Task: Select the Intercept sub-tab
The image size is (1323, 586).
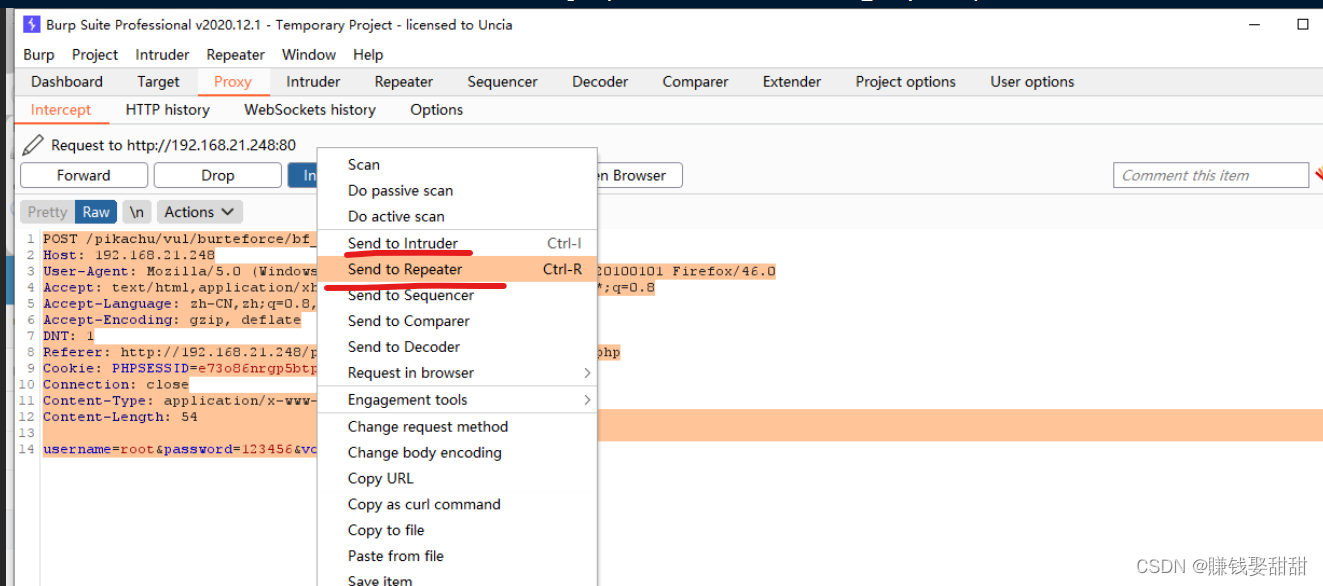Action: click(61, 110)
